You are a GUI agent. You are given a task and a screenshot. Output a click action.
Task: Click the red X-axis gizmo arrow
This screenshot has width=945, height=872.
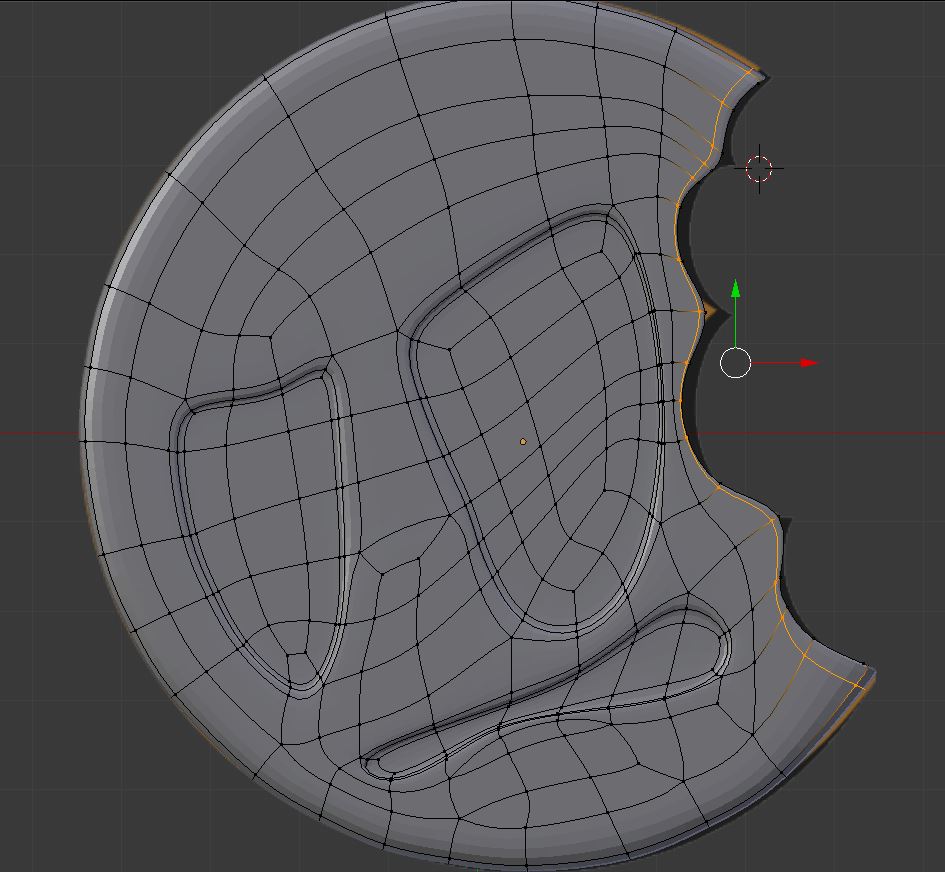pos(809,363)
